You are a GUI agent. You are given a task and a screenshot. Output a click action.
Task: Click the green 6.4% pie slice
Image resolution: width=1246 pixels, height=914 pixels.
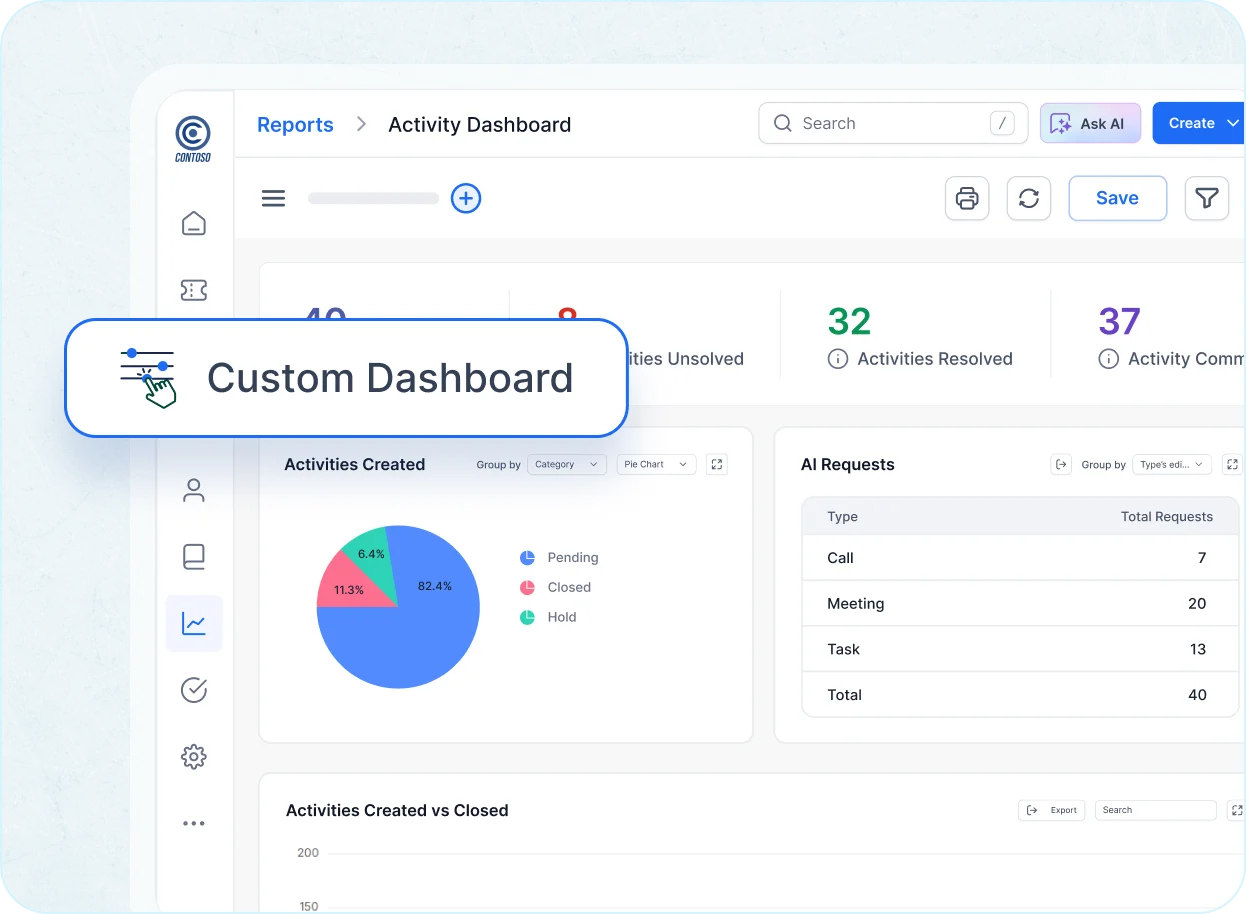click(372, 556)
